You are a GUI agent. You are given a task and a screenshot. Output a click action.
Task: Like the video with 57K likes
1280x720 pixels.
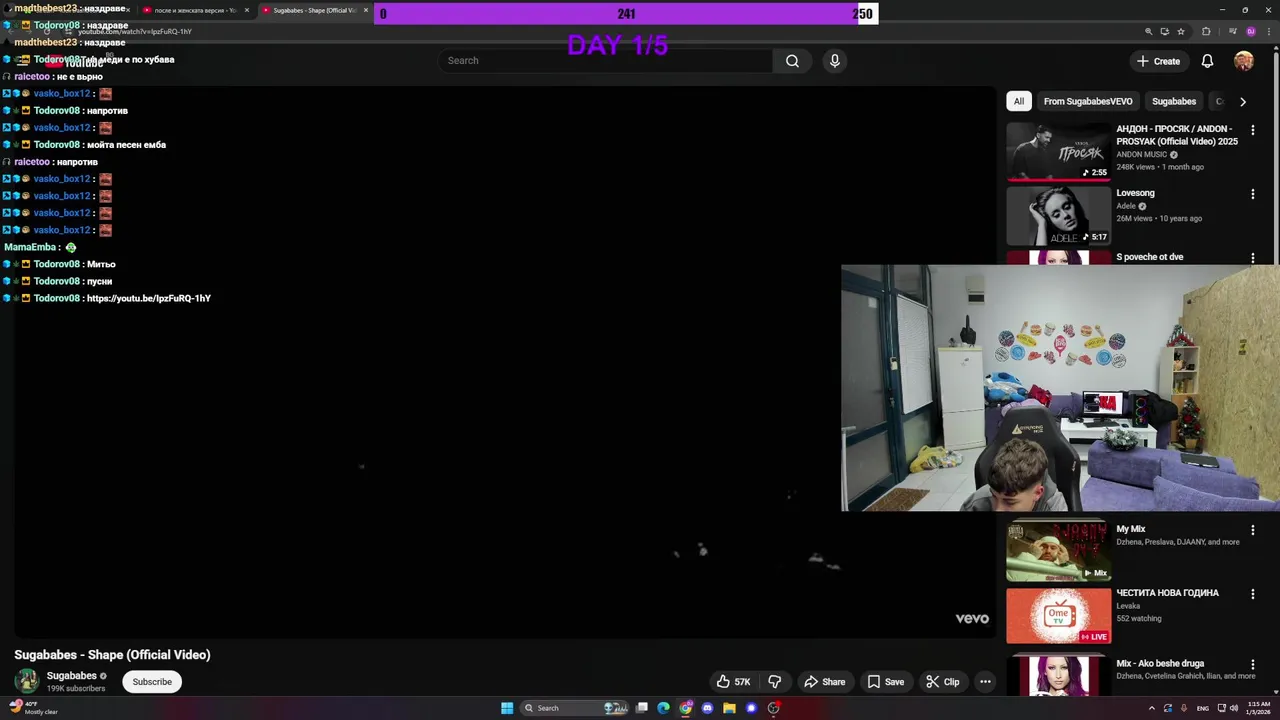pyautogui.click(x=733, y=682)
